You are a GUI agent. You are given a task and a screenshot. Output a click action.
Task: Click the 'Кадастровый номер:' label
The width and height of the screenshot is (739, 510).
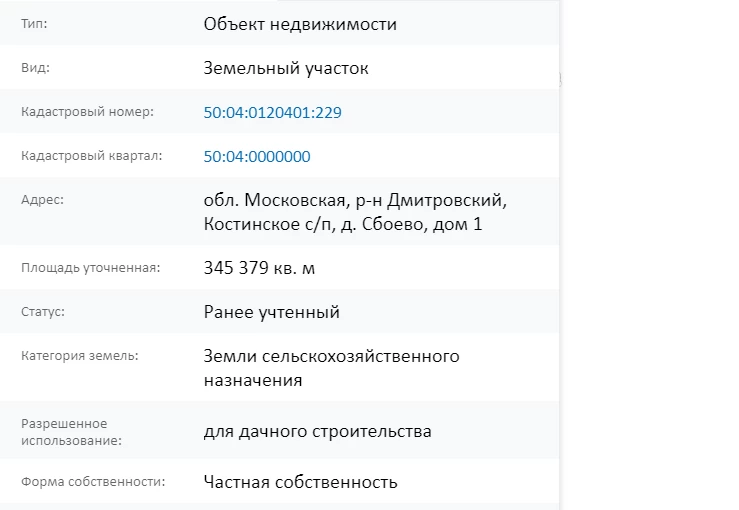87,112
